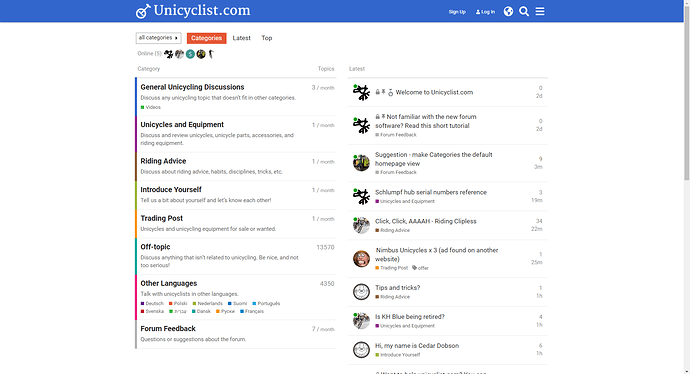
Task: Click Other Languages topic count 4350
Action: [x=327, y=284]
